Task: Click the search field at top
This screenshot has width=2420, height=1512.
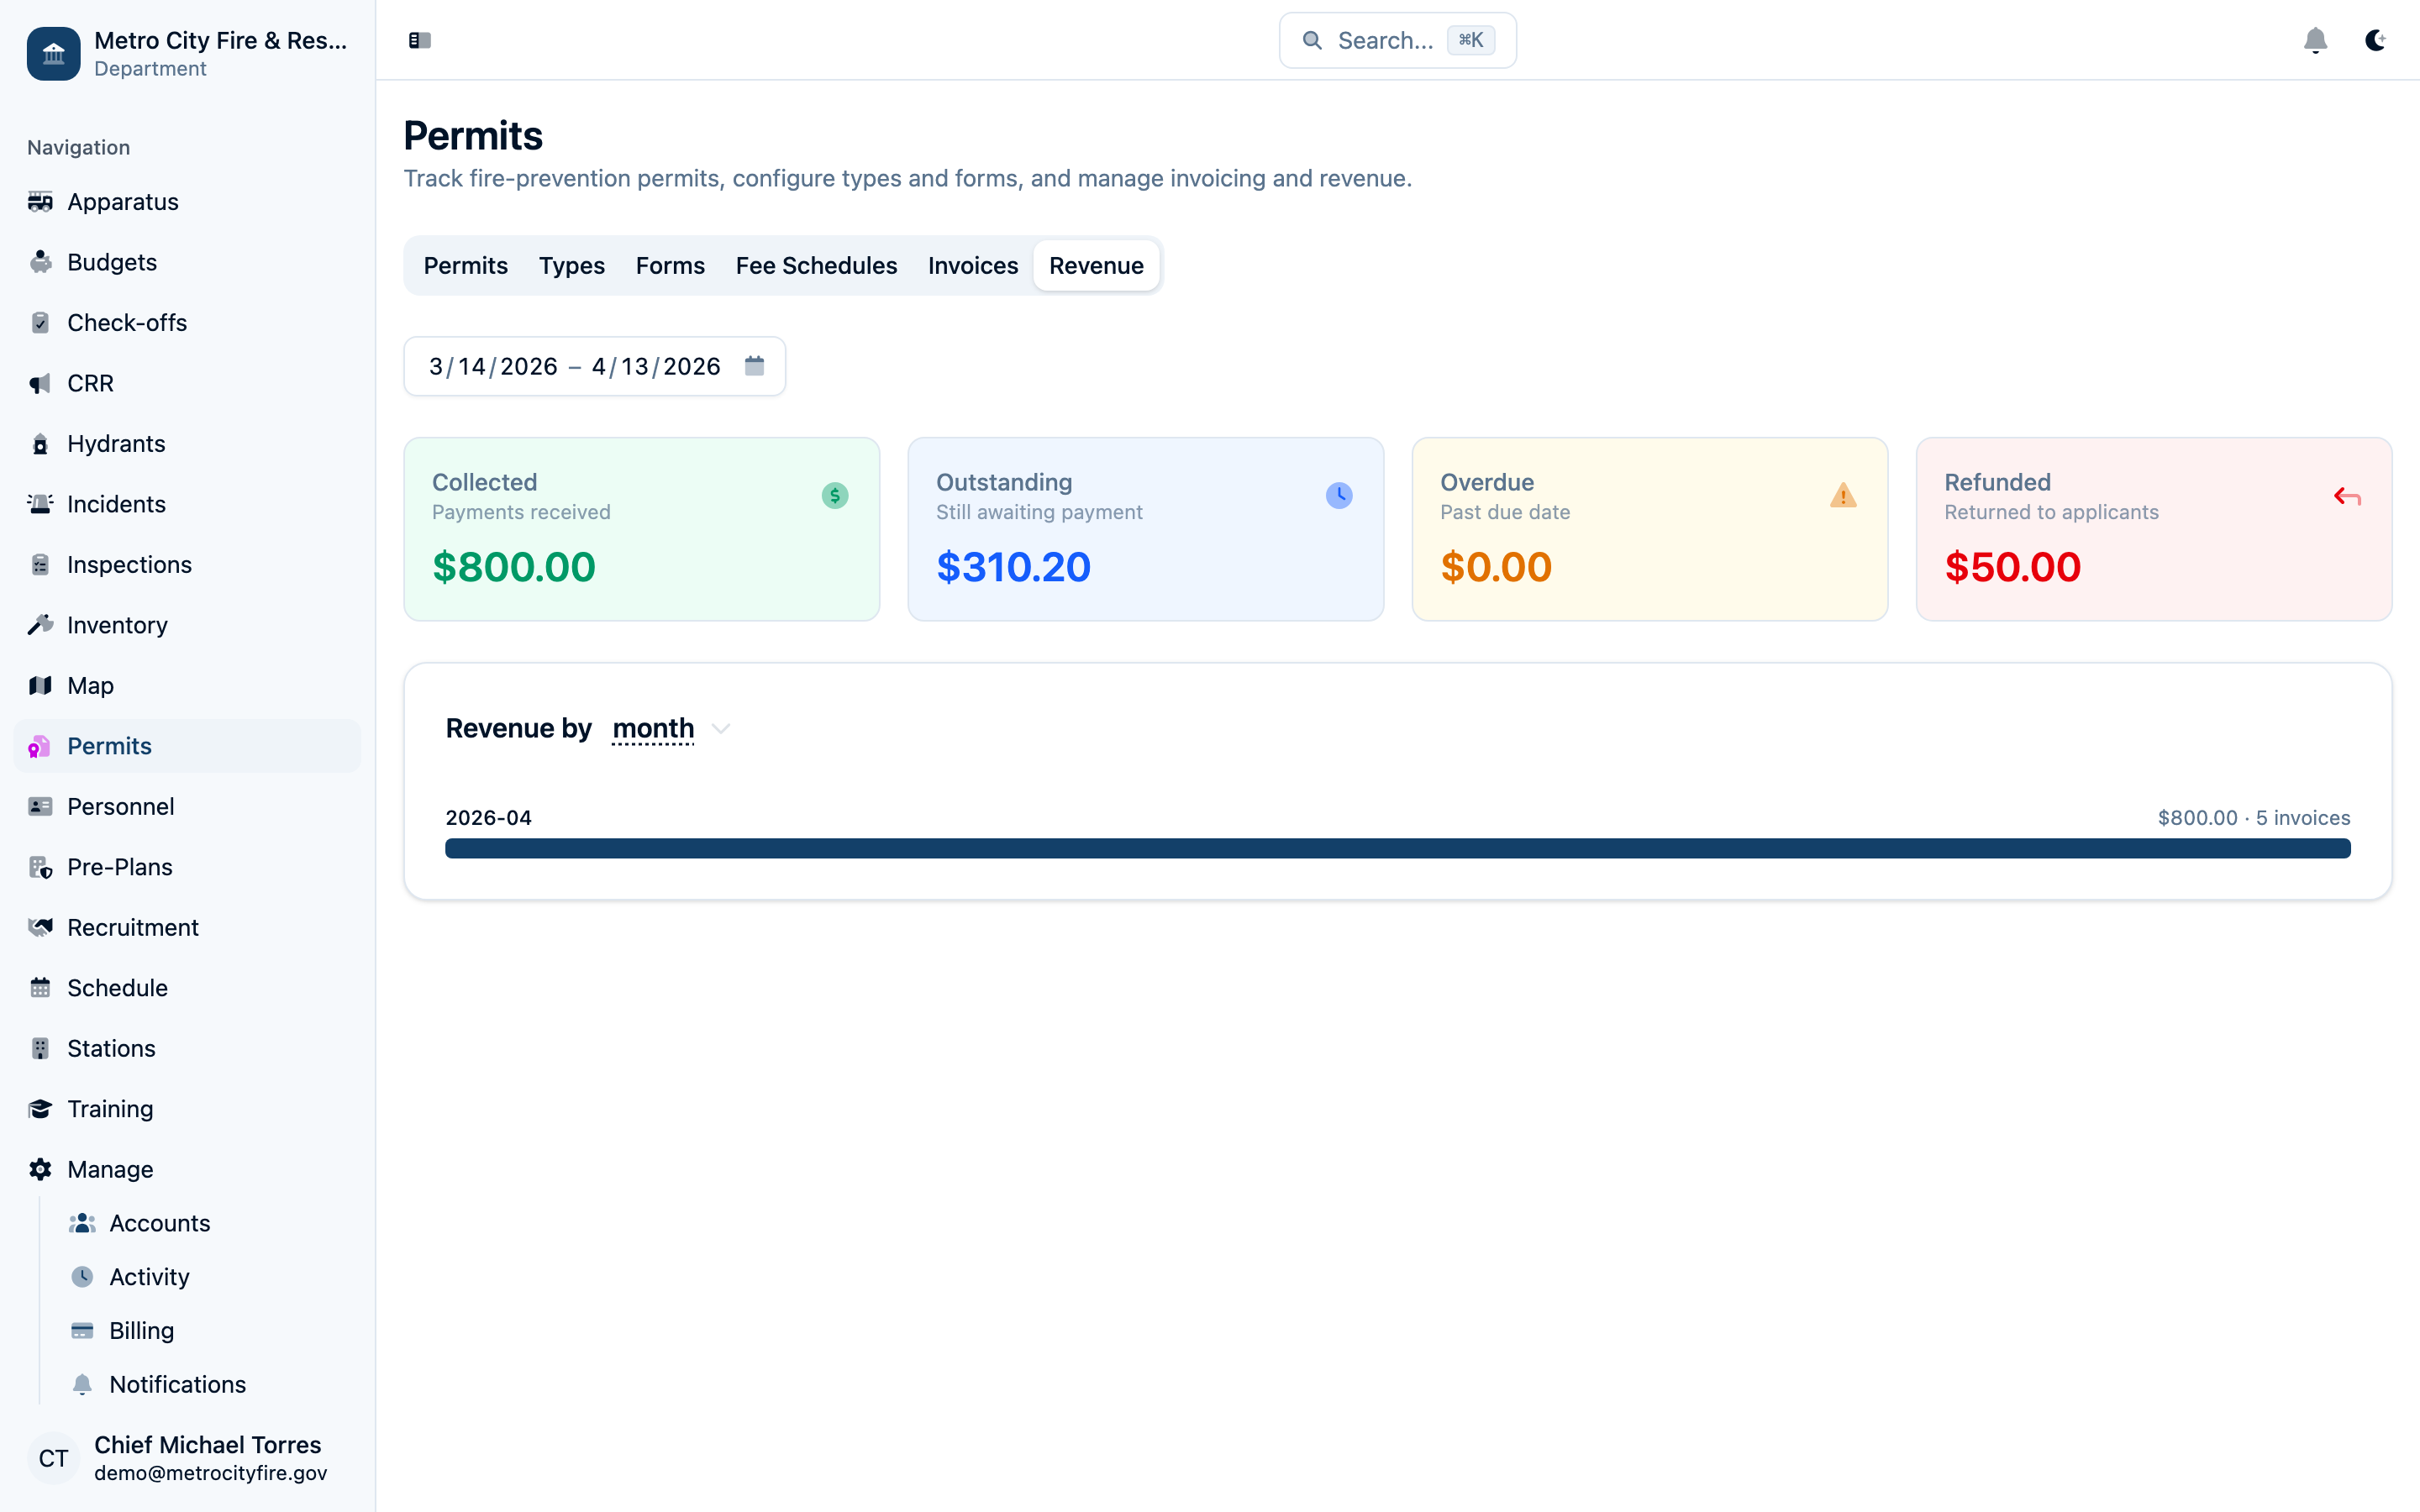Action: (x=1396, y=40)
